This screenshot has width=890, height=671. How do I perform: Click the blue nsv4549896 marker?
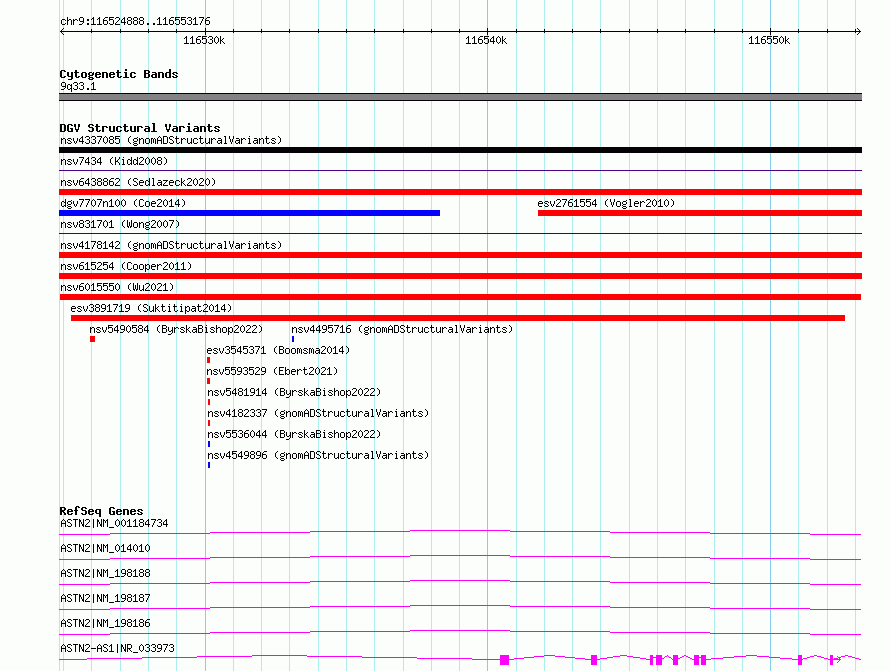(x=209, y=465)
